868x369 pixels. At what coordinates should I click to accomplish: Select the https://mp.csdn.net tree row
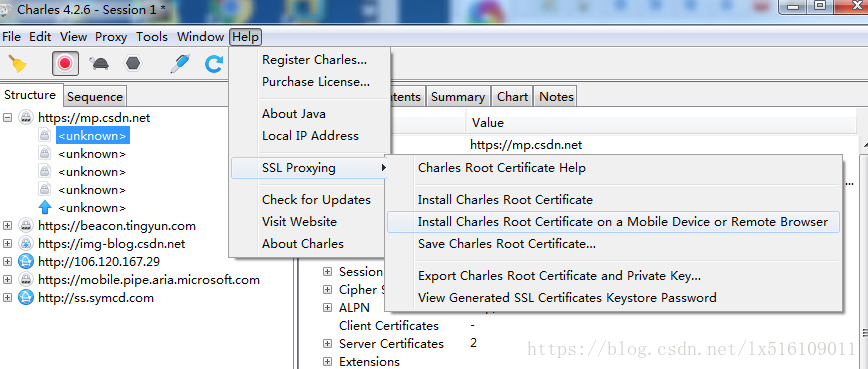[x=94, y=117]
